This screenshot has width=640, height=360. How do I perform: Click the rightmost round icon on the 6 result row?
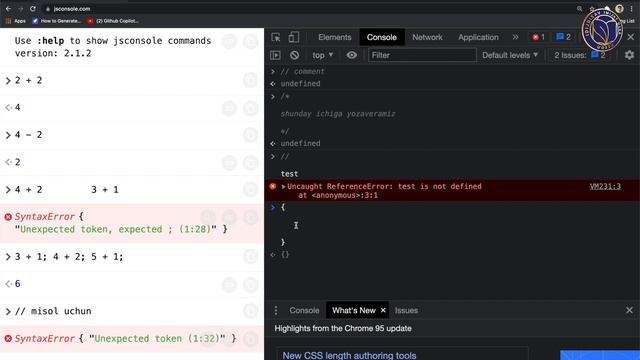click(251, 284)
